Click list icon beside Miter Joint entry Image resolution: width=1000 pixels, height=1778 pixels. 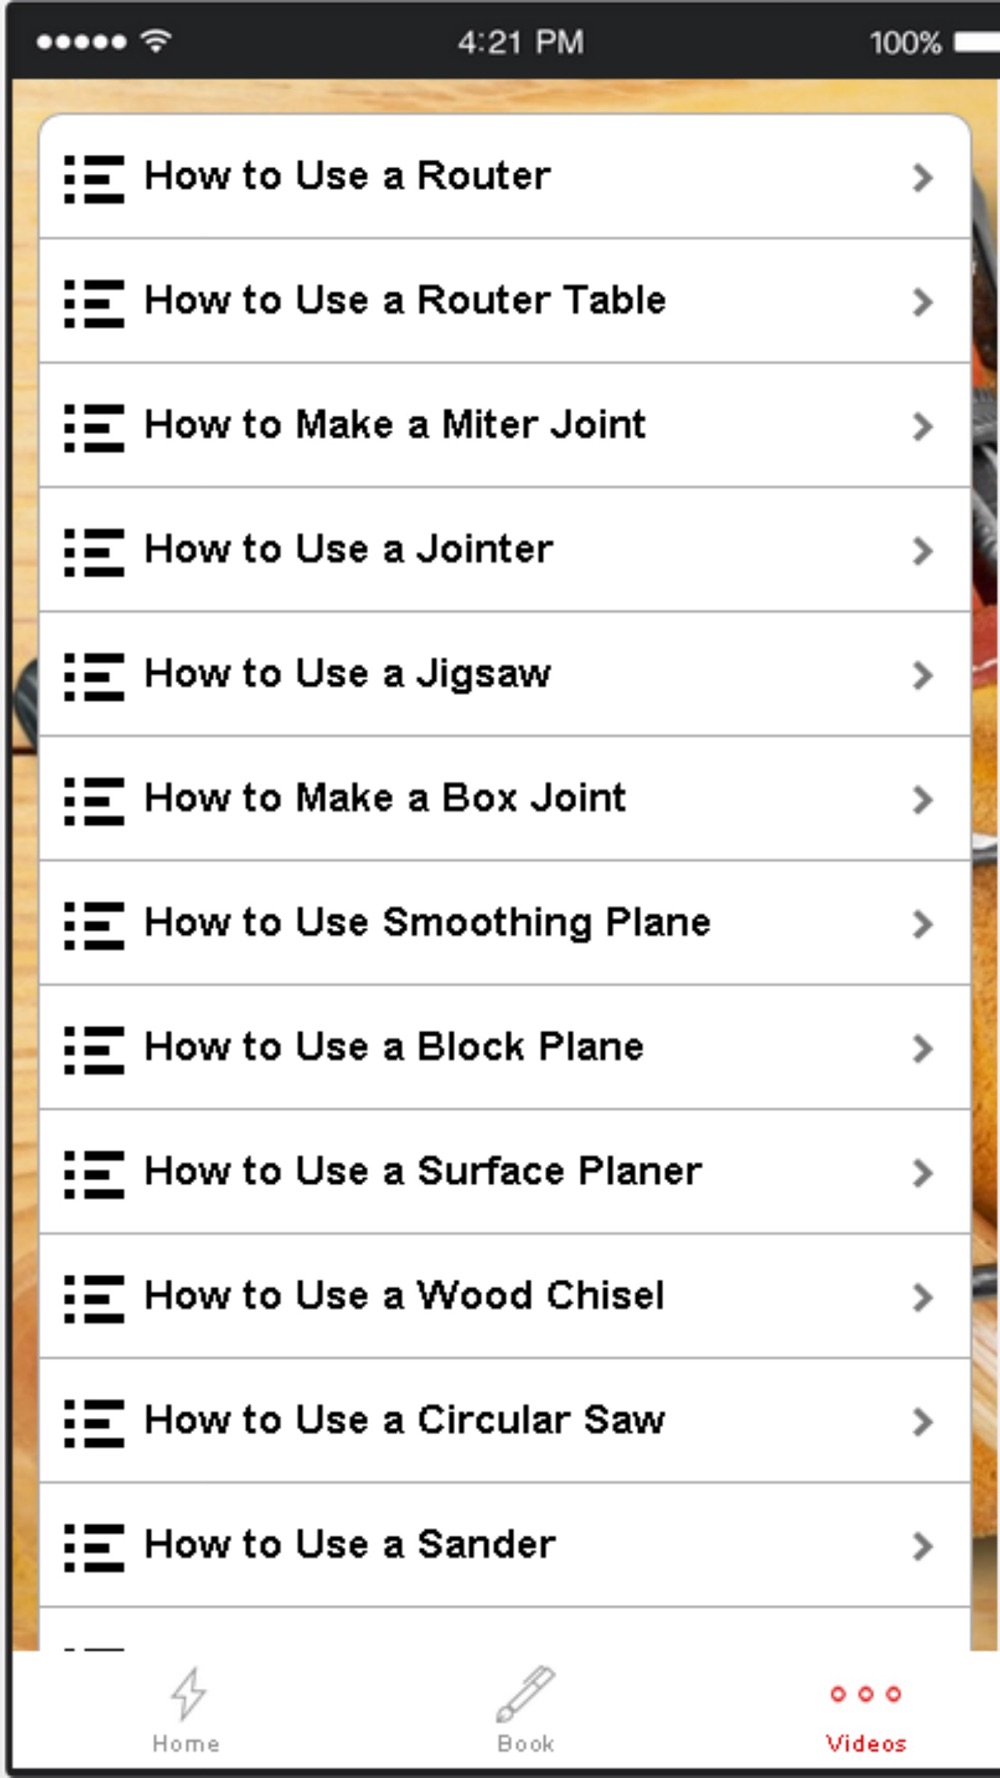[94, 427]
